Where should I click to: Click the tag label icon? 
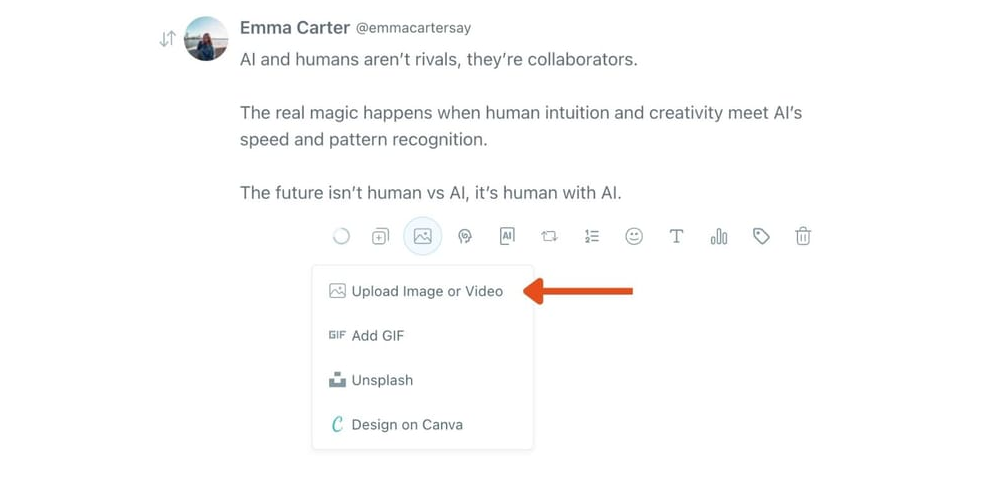coord(761,237)
